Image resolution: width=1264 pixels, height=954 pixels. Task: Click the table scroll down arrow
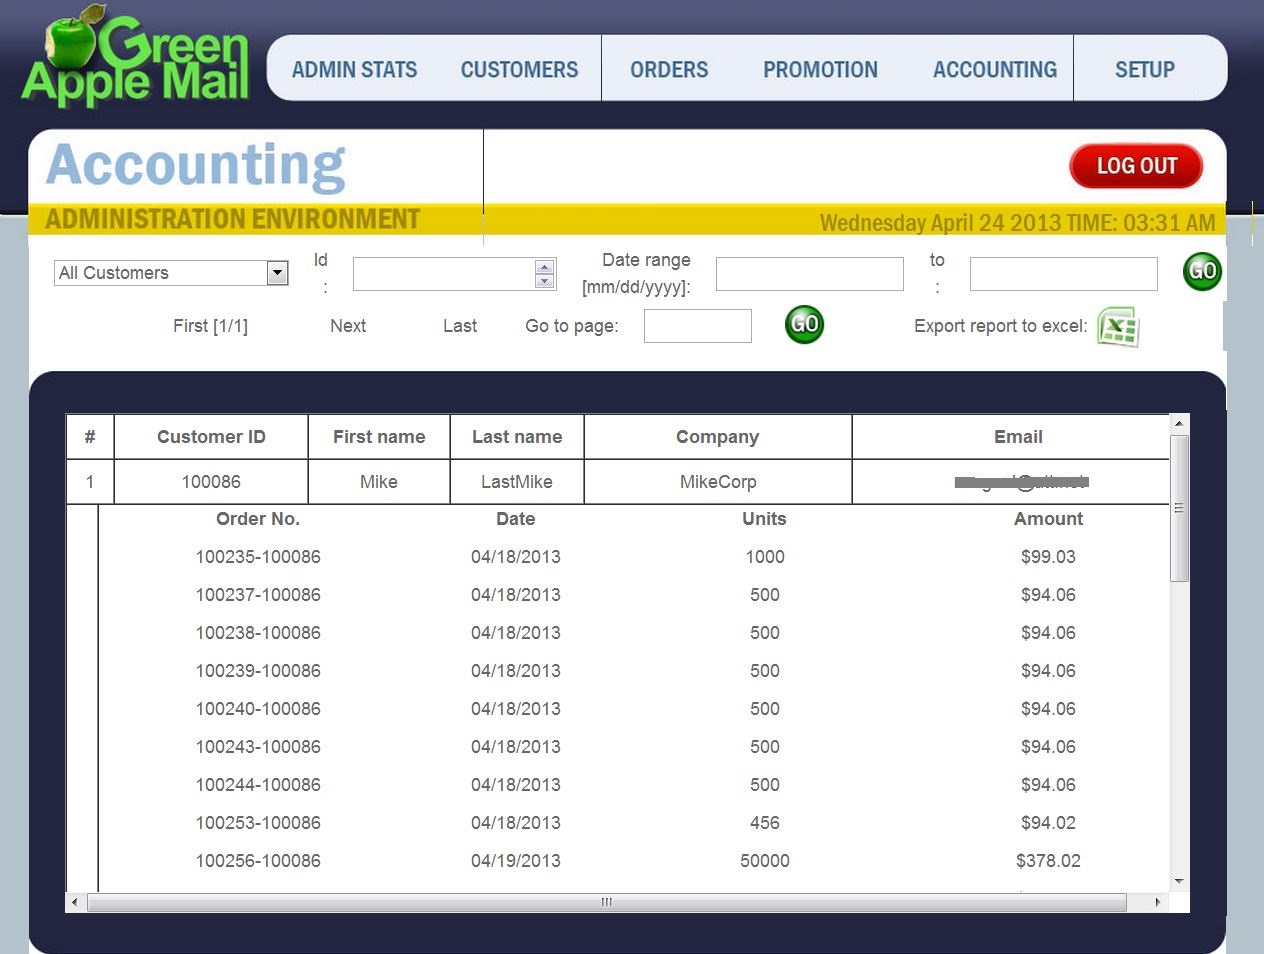(x=1179, y=881)
